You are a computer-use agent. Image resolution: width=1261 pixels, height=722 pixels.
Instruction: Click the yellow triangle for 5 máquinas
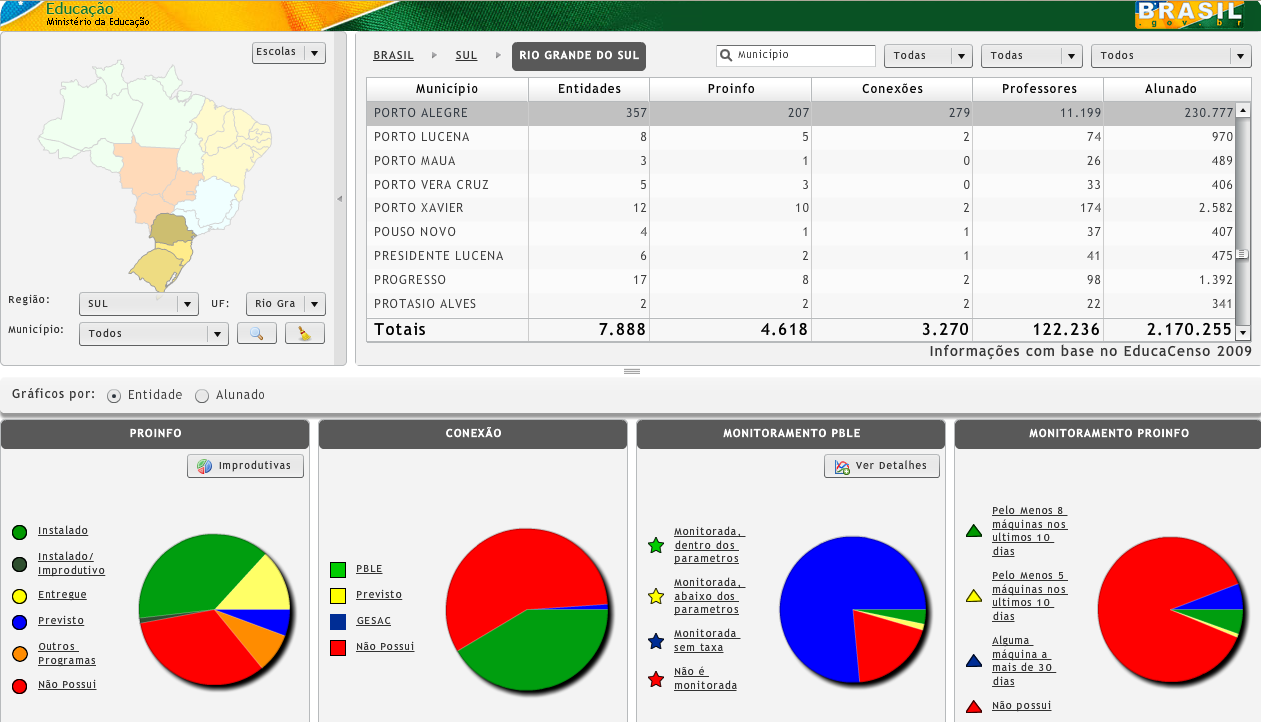click(973, 596)
